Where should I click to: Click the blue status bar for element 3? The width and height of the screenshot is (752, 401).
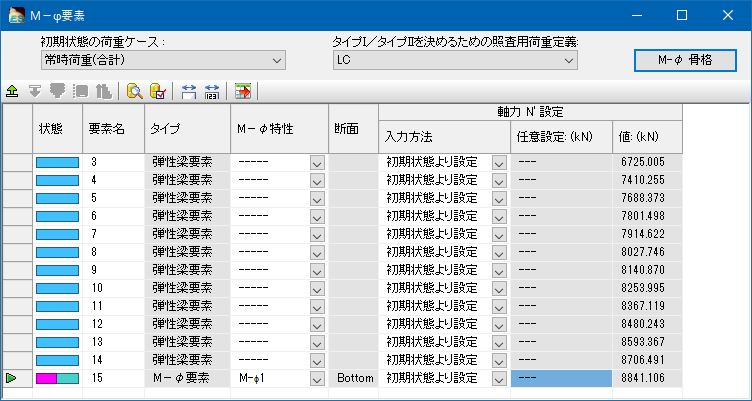[58, 163]
